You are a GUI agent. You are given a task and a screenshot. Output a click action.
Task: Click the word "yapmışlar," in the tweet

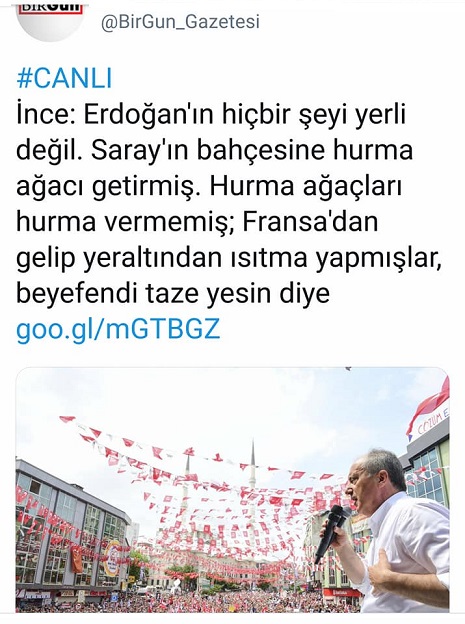379,259
